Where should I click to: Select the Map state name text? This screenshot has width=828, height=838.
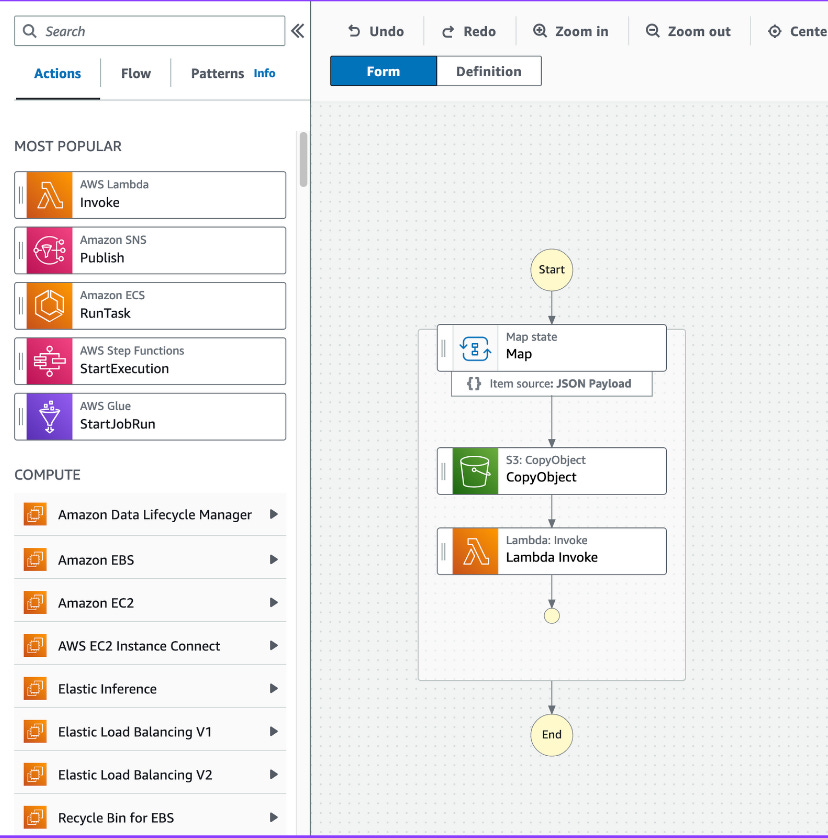519,354
